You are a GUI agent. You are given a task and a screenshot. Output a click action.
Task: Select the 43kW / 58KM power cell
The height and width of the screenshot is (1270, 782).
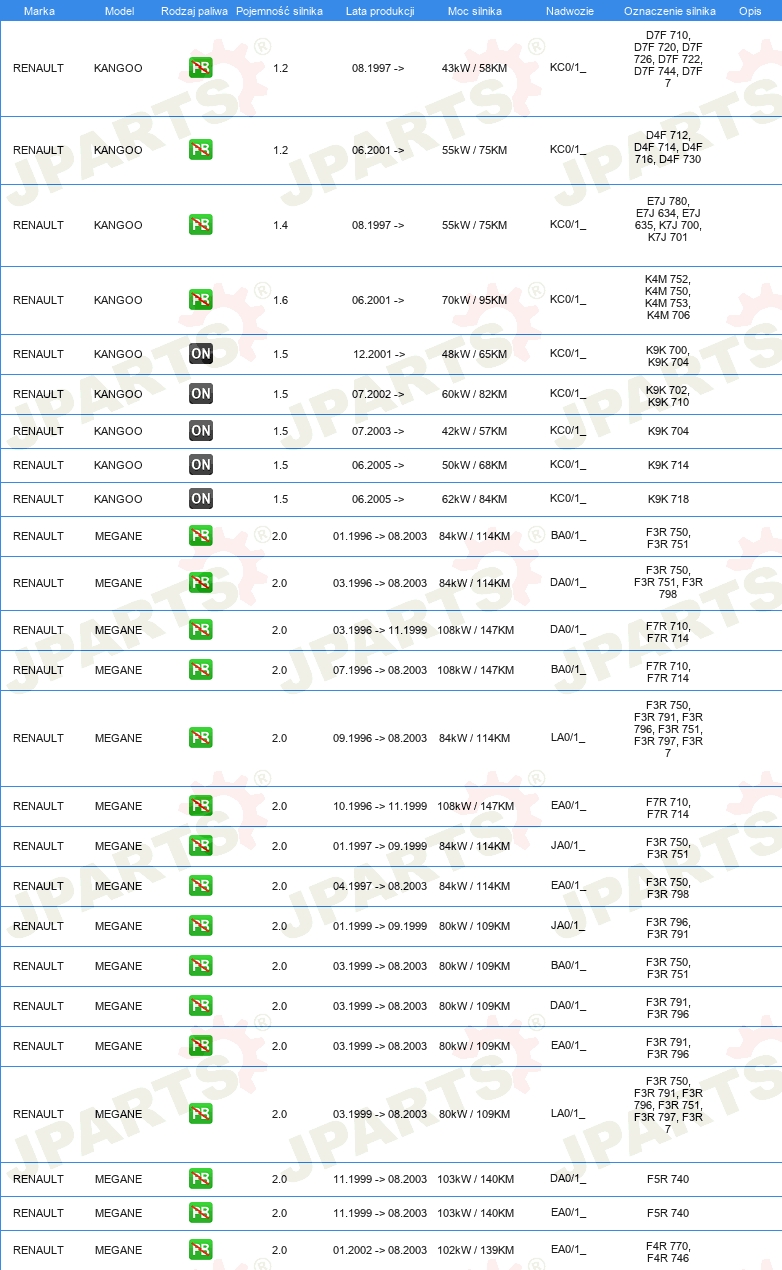tap(475, 68)
